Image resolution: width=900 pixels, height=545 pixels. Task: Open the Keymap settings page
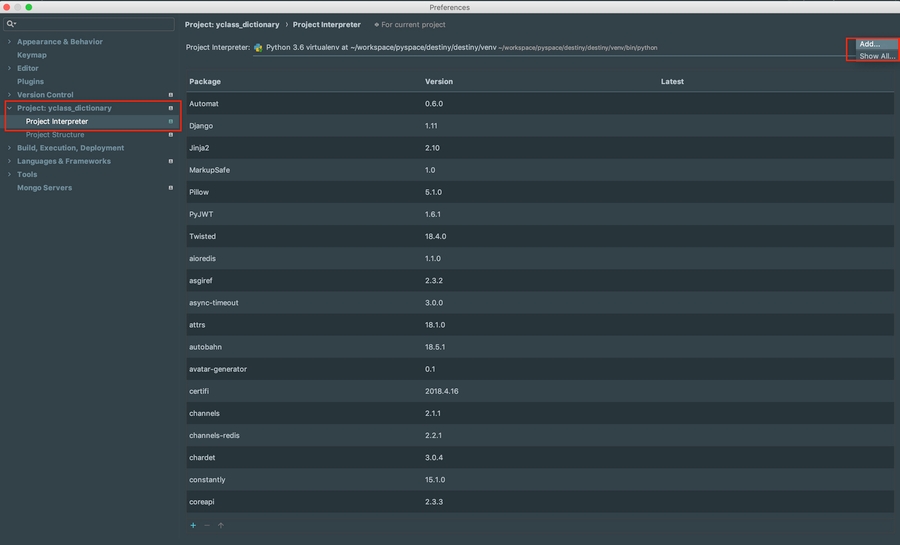pos(31,55)
